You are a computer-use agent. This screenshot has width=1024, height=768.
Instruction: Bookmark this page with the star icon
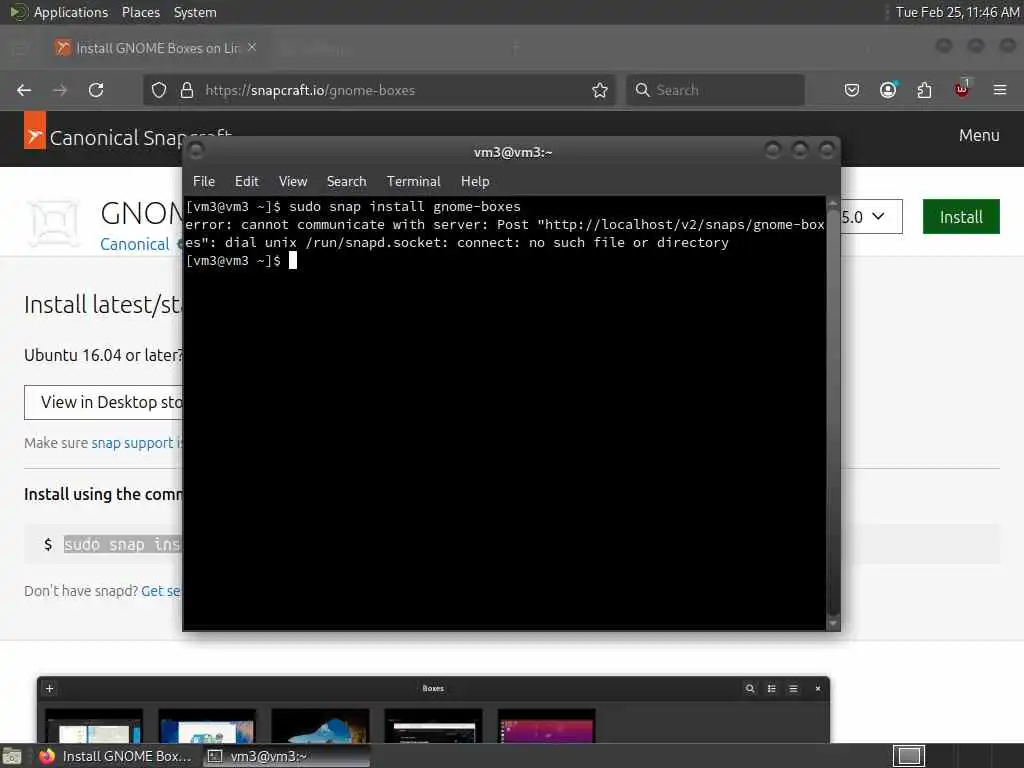[x=600, y=90]
